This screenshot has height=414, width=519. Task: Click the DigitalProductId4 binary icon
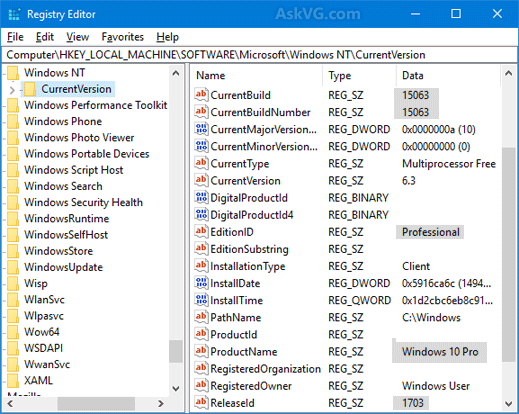[x=201, y=214]
